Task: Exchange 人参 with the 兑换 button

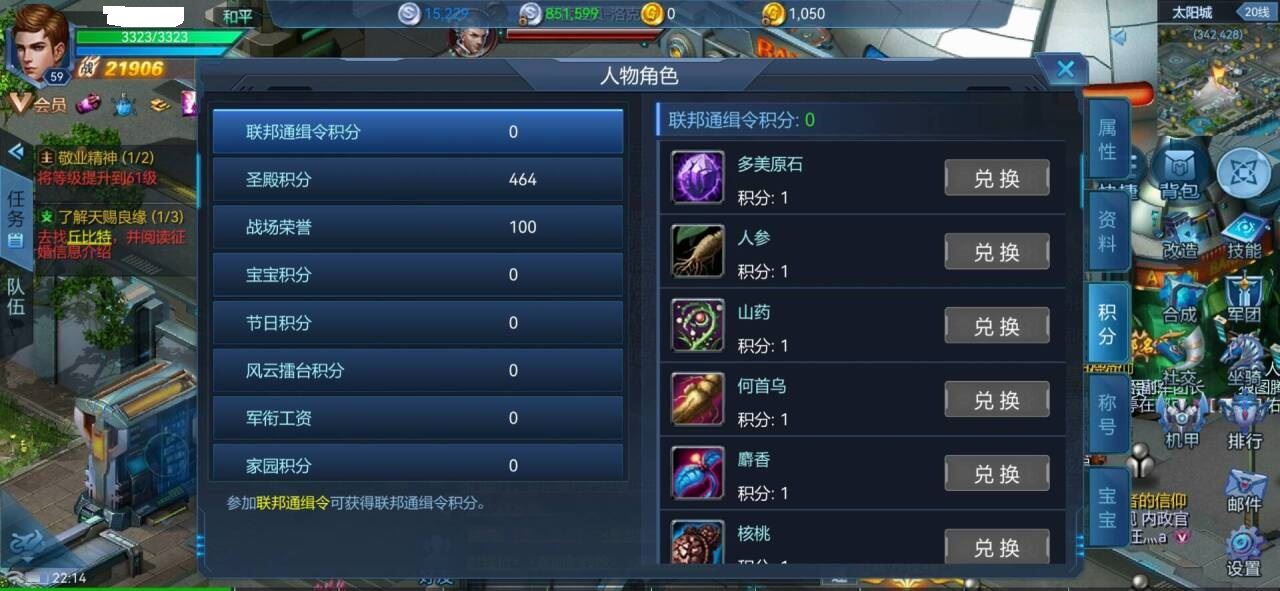Action: [997, 252]
